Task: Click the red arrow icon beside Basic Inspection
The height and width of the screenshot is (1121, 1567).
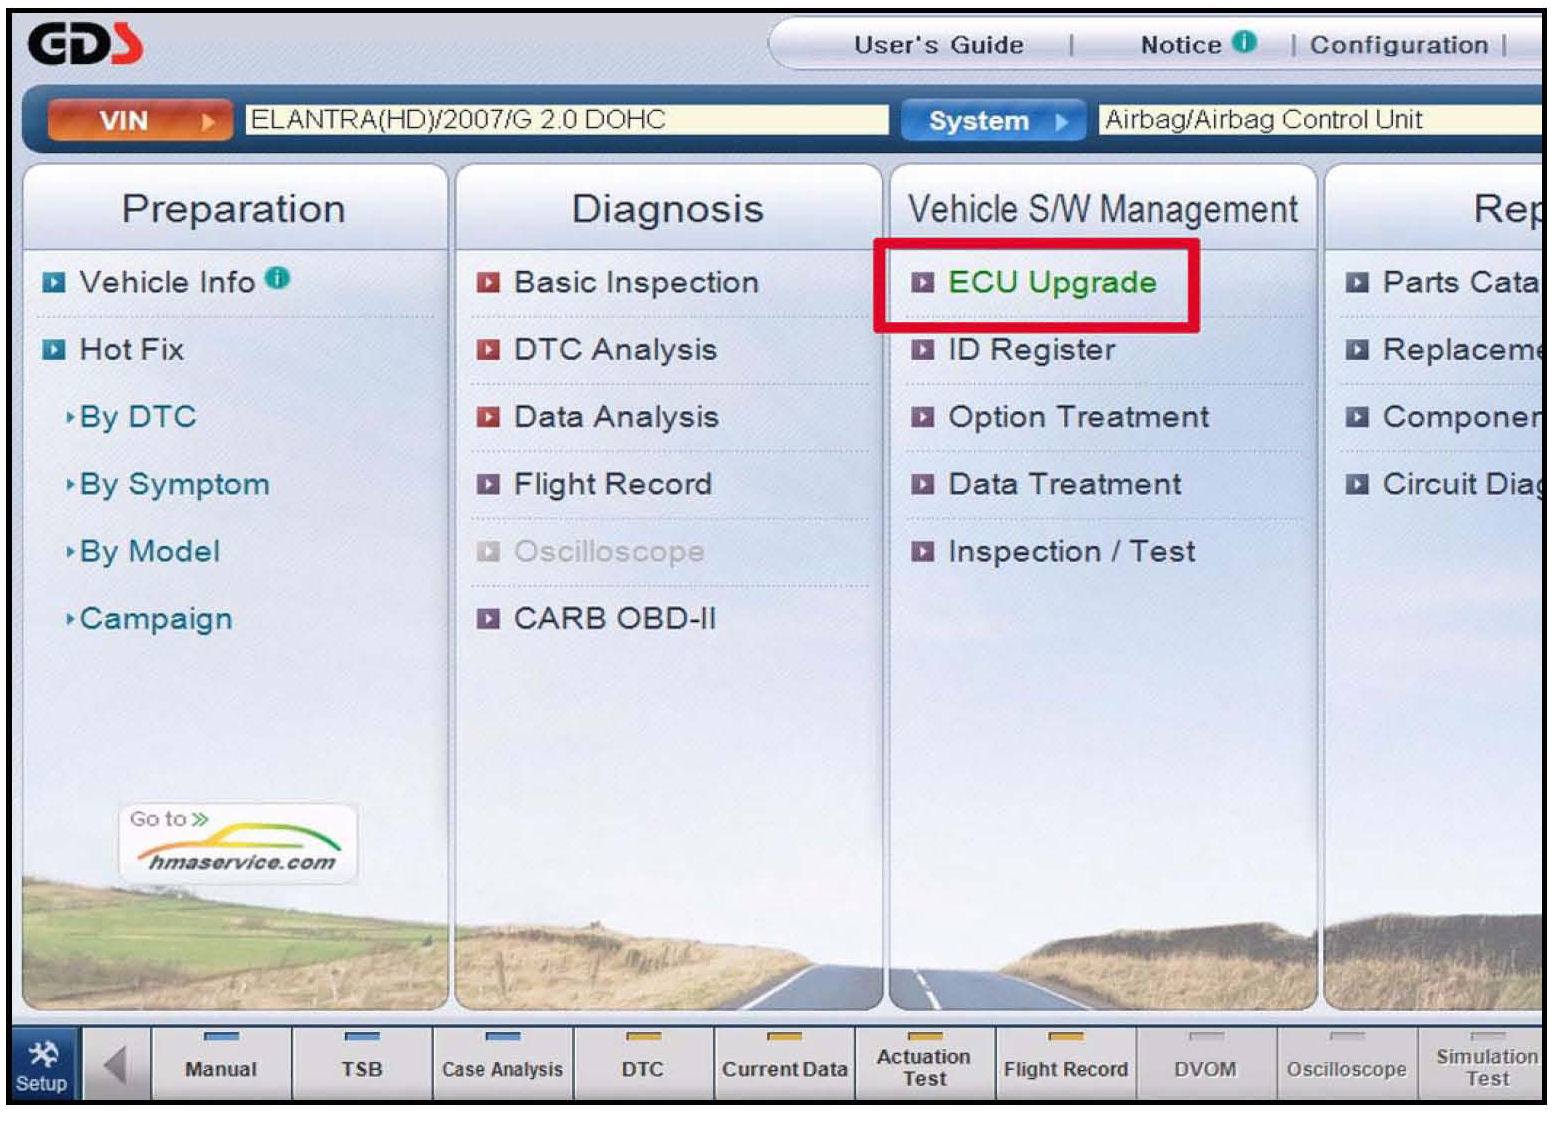Action: (488, 283)
